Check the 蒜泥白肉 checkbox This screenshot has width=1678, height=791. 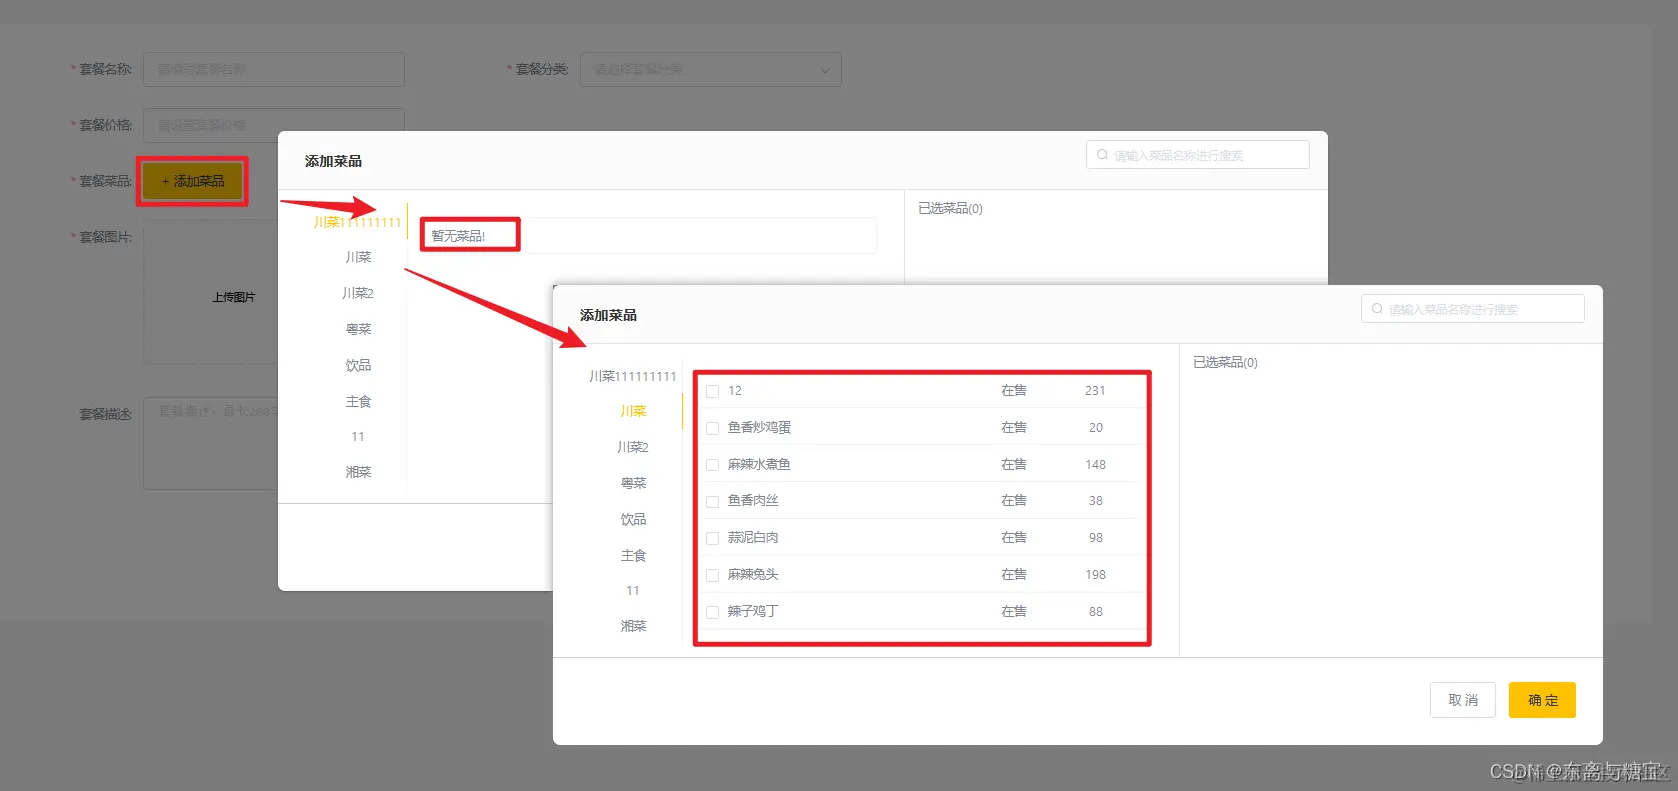pyautogui.click(x=713, y=538)
